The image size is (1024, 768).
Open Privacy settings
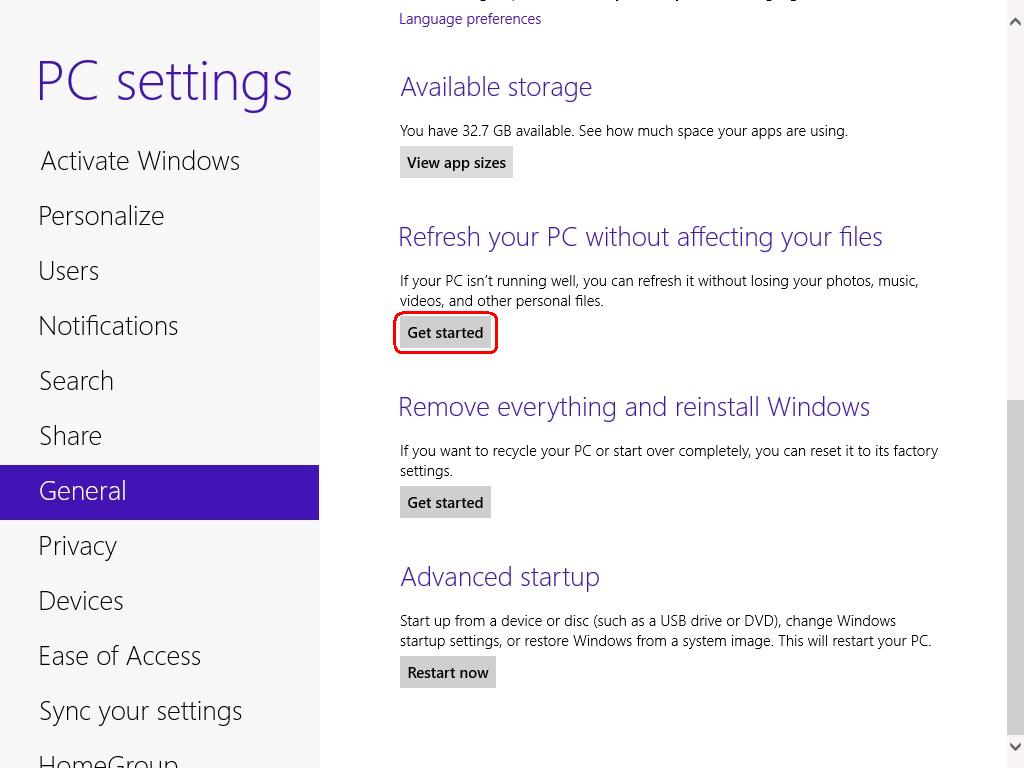pos(77,546)
